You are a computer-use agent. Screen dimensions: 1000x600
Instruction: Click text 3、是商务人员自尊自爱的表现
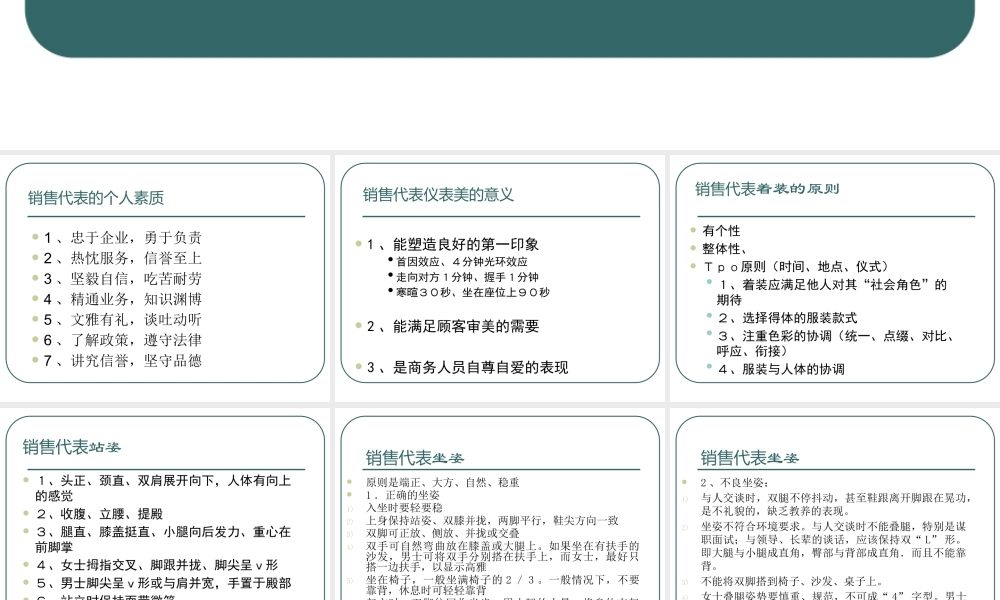467,367
